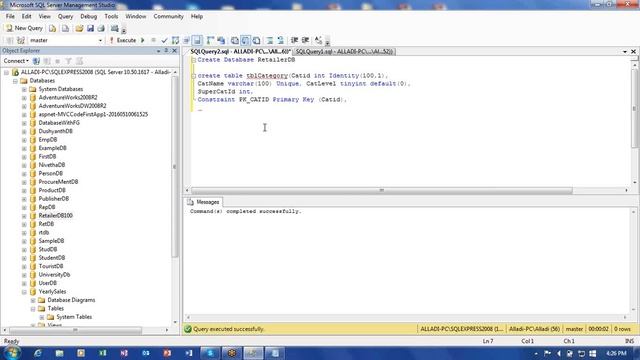Select the PublisherDB database
This screenshot has height=360, width=640.
pyautogui.click(x=53, y=199)
